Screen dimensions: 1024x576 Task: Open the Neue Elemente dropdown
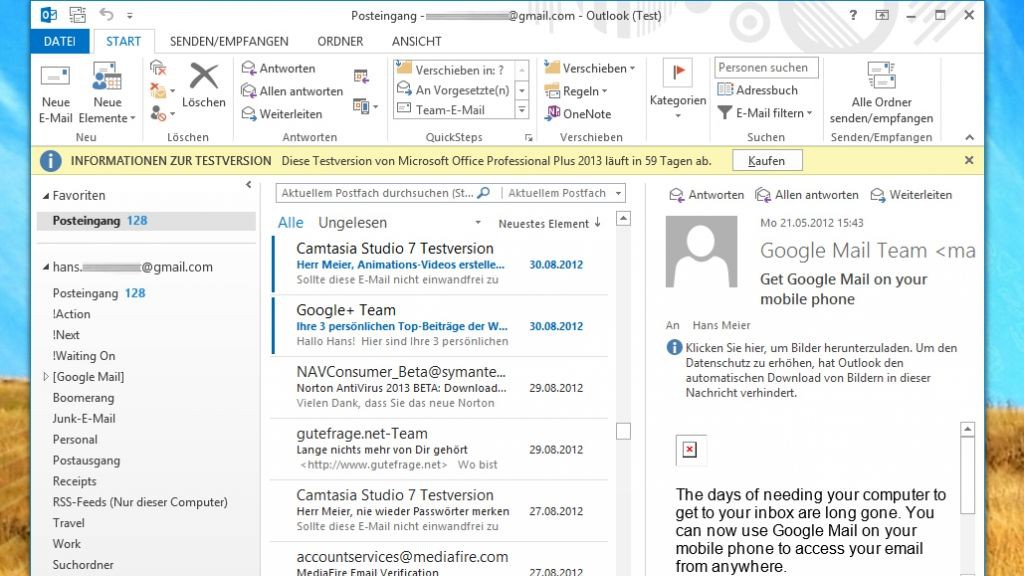tap(107, 118)
